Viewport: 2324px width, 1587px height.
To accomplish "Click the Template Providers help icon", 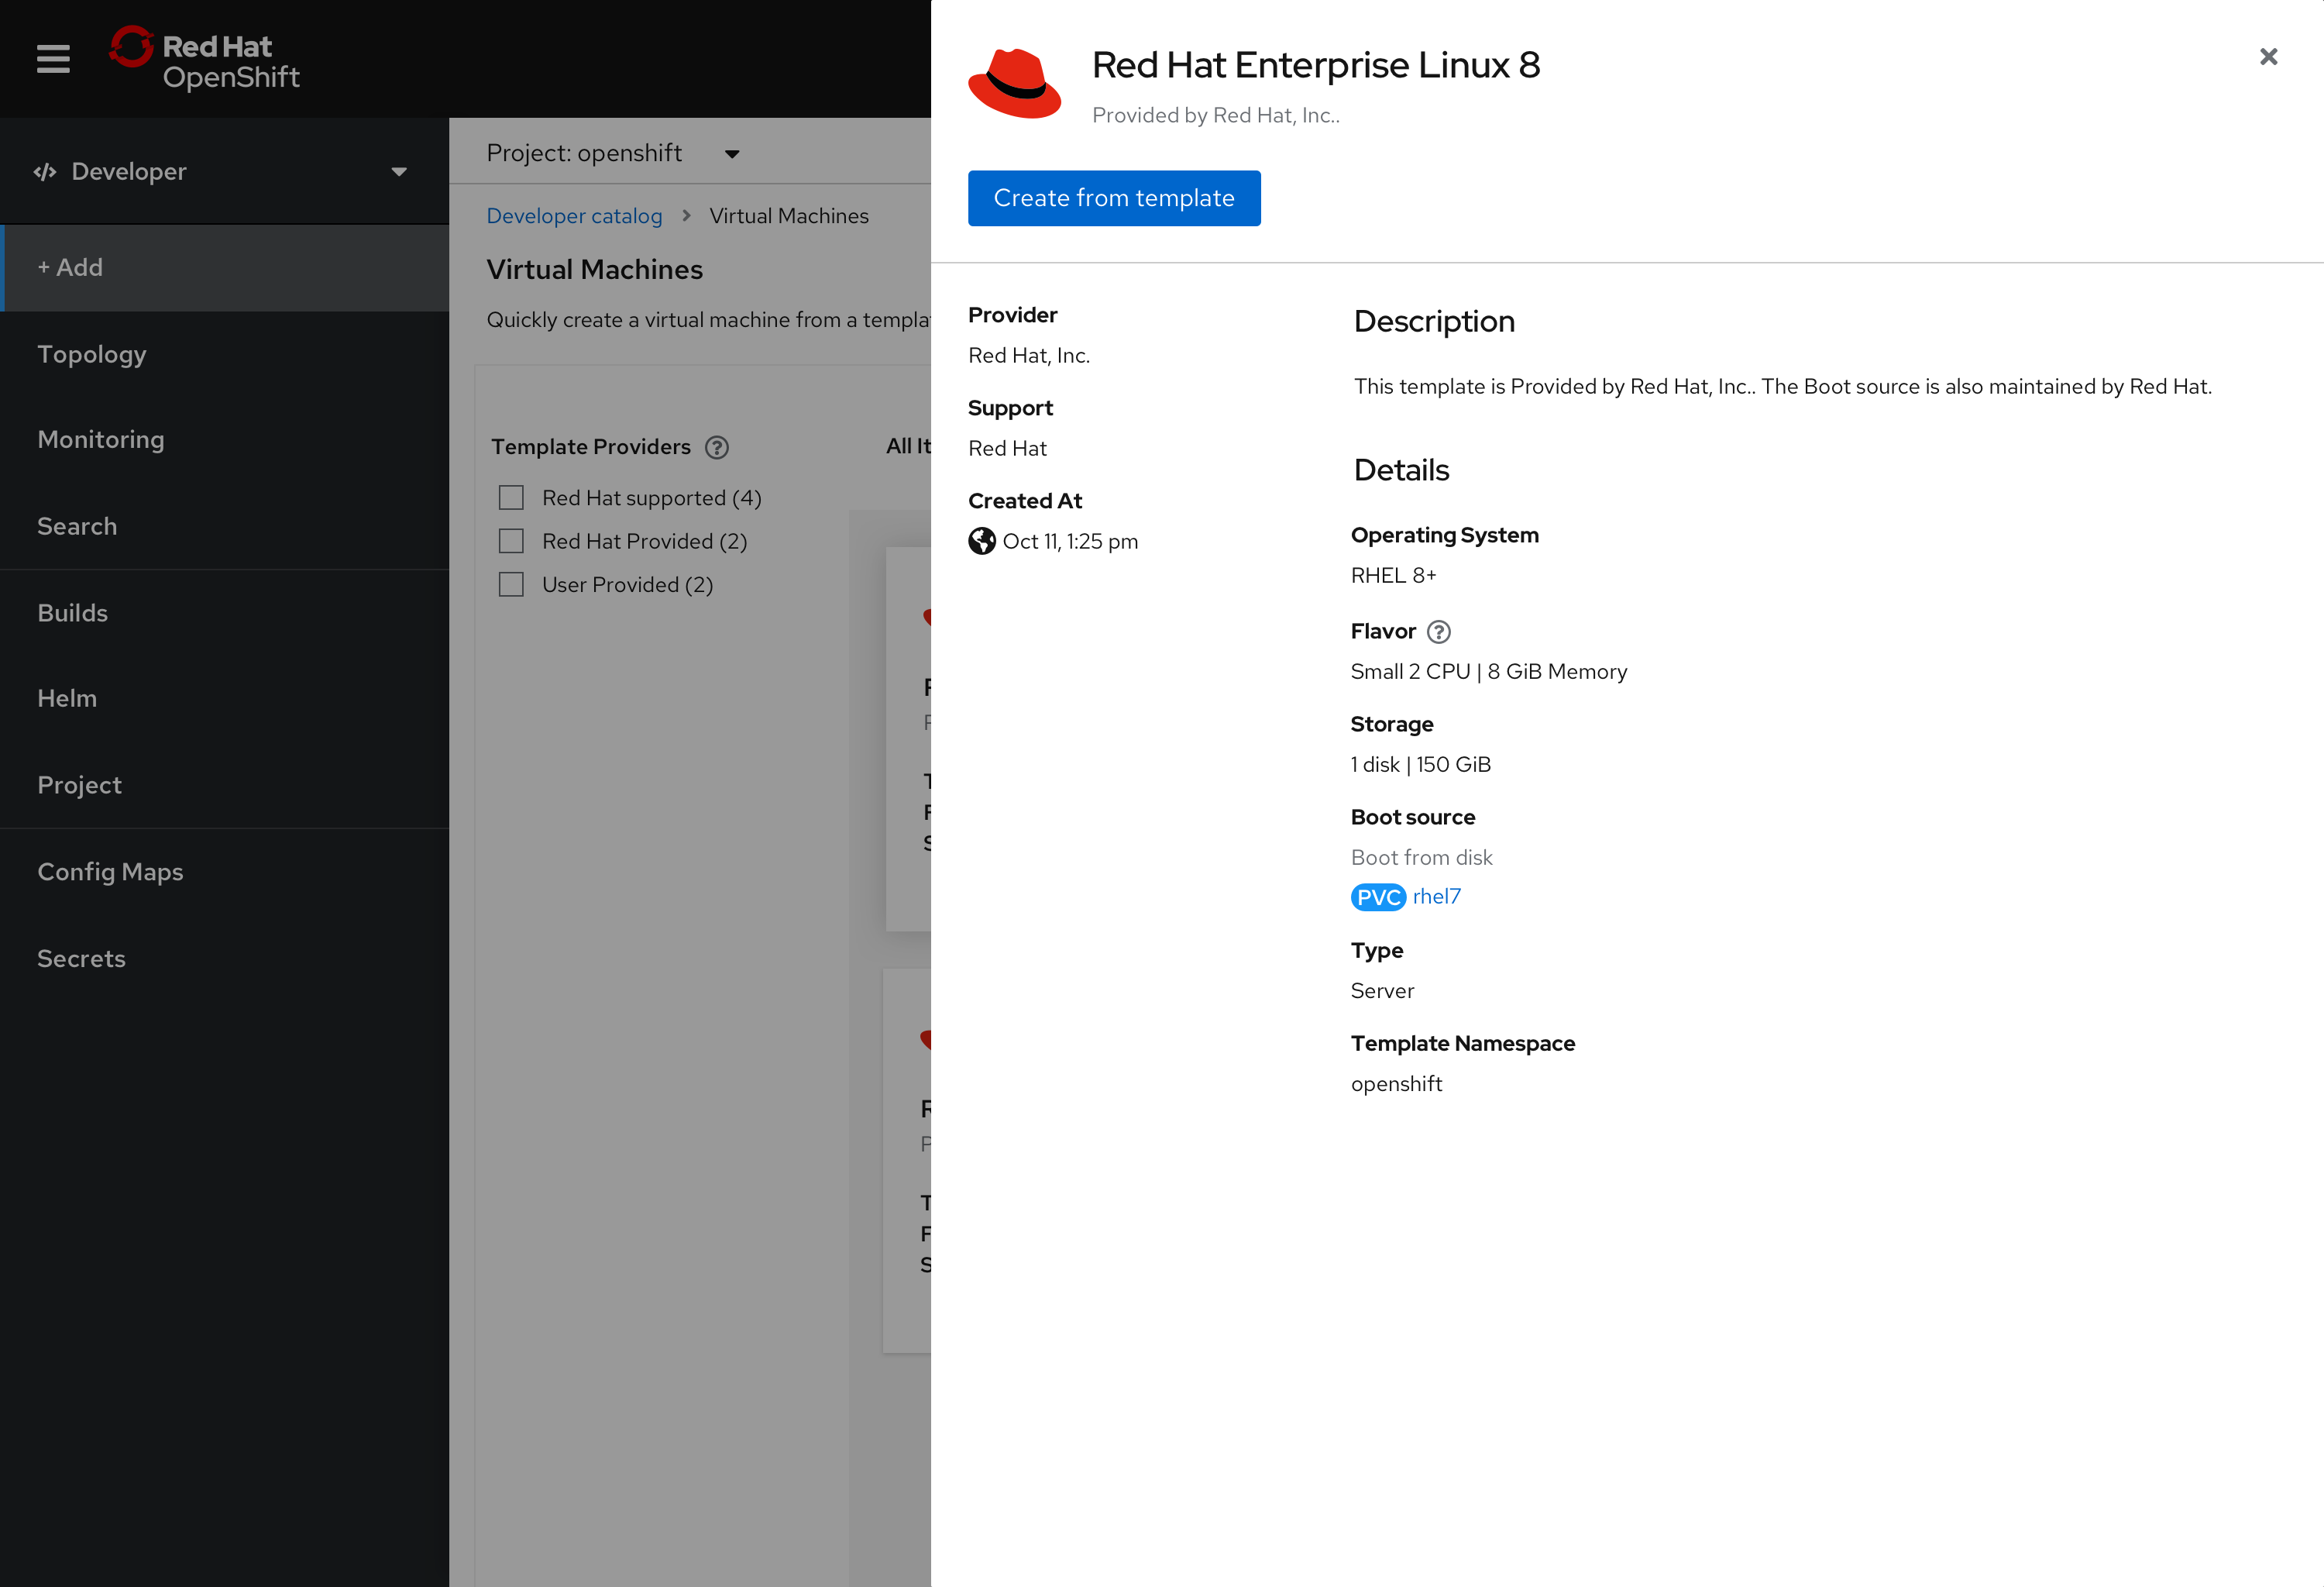I will [x=716, y=447].
